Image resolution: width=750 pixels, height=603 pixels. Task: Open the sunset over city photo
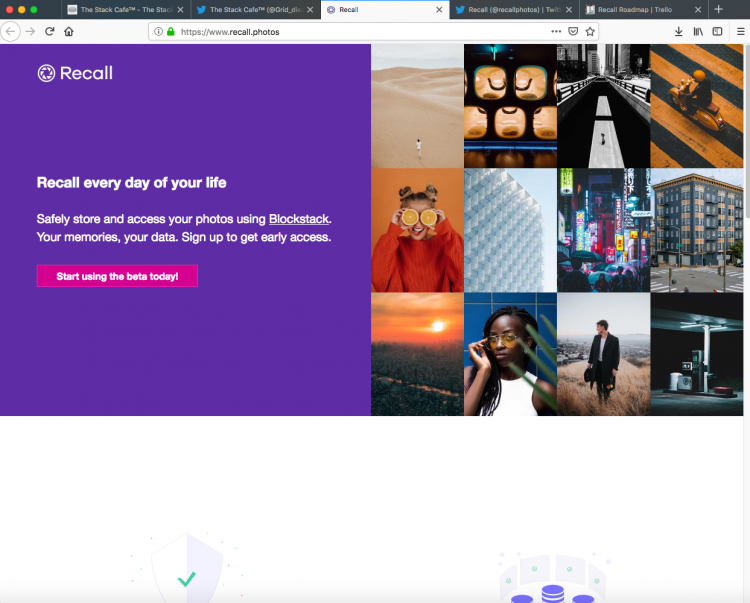click(x=417, y=354)
